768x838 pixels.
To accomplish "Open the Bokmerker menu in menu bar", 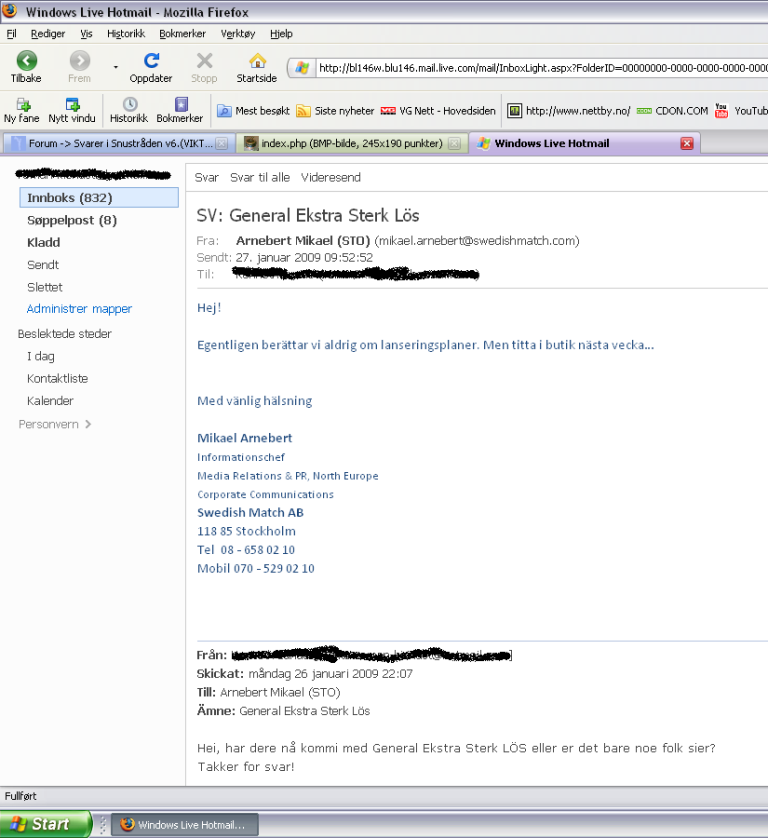I will coord(182,34).
